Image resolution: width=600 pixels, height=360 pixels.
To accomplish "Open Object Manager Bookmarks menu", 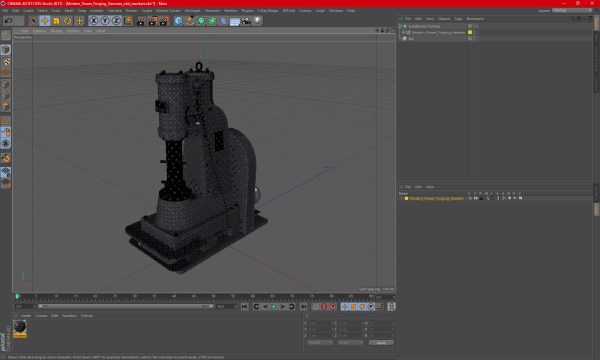I will pos(475,19).
